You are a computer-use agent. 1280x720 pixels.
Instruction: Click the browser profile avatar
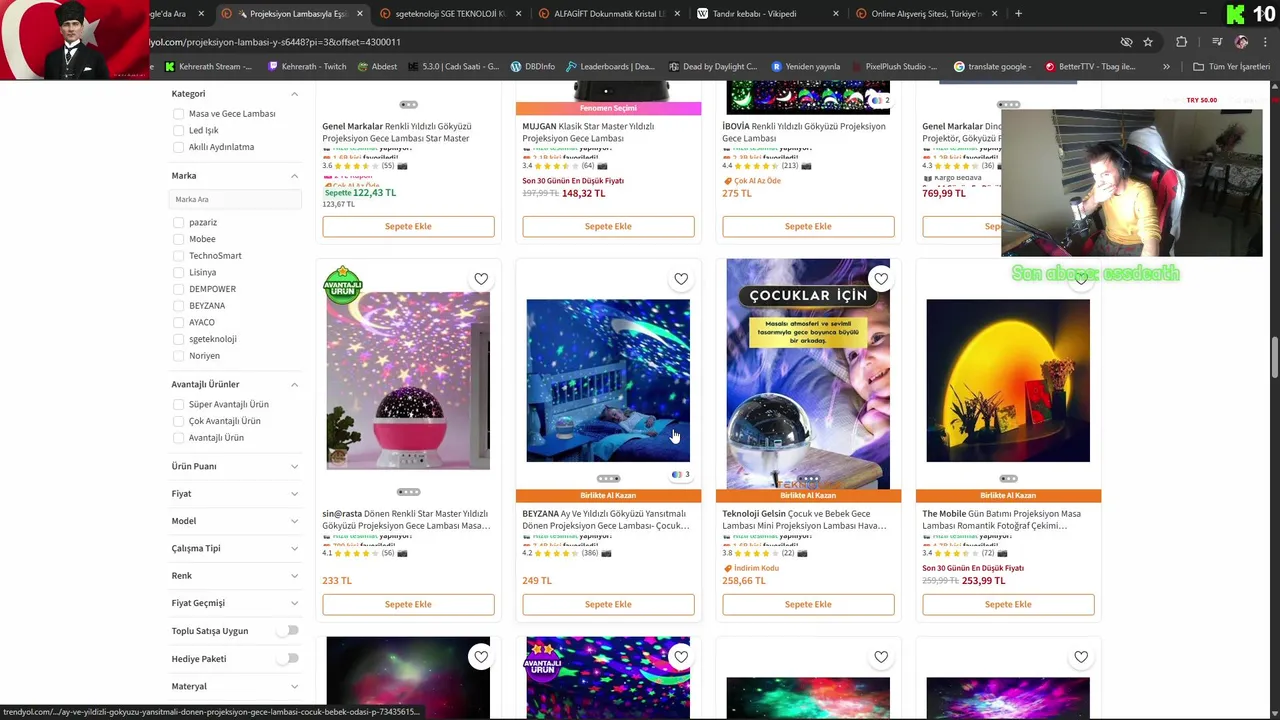[1241, 42]
